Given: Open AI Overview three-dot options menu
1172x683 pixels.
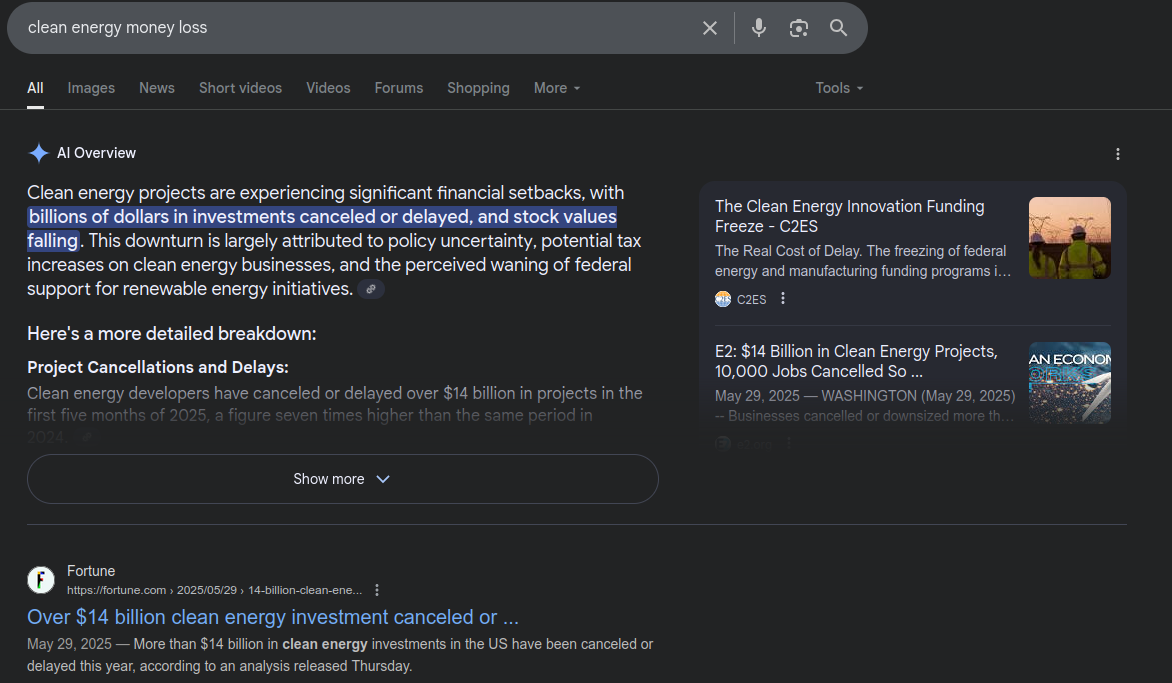Looking at the screenshot, I should [1118, 154].
